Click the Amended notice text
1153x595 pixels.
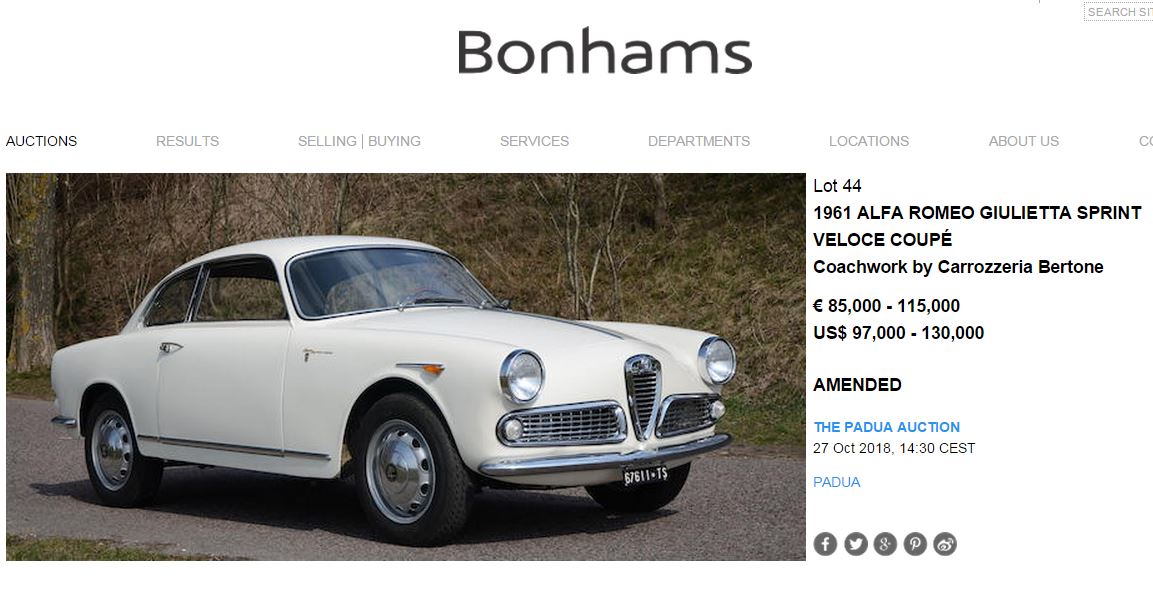(x=857, y=385)
